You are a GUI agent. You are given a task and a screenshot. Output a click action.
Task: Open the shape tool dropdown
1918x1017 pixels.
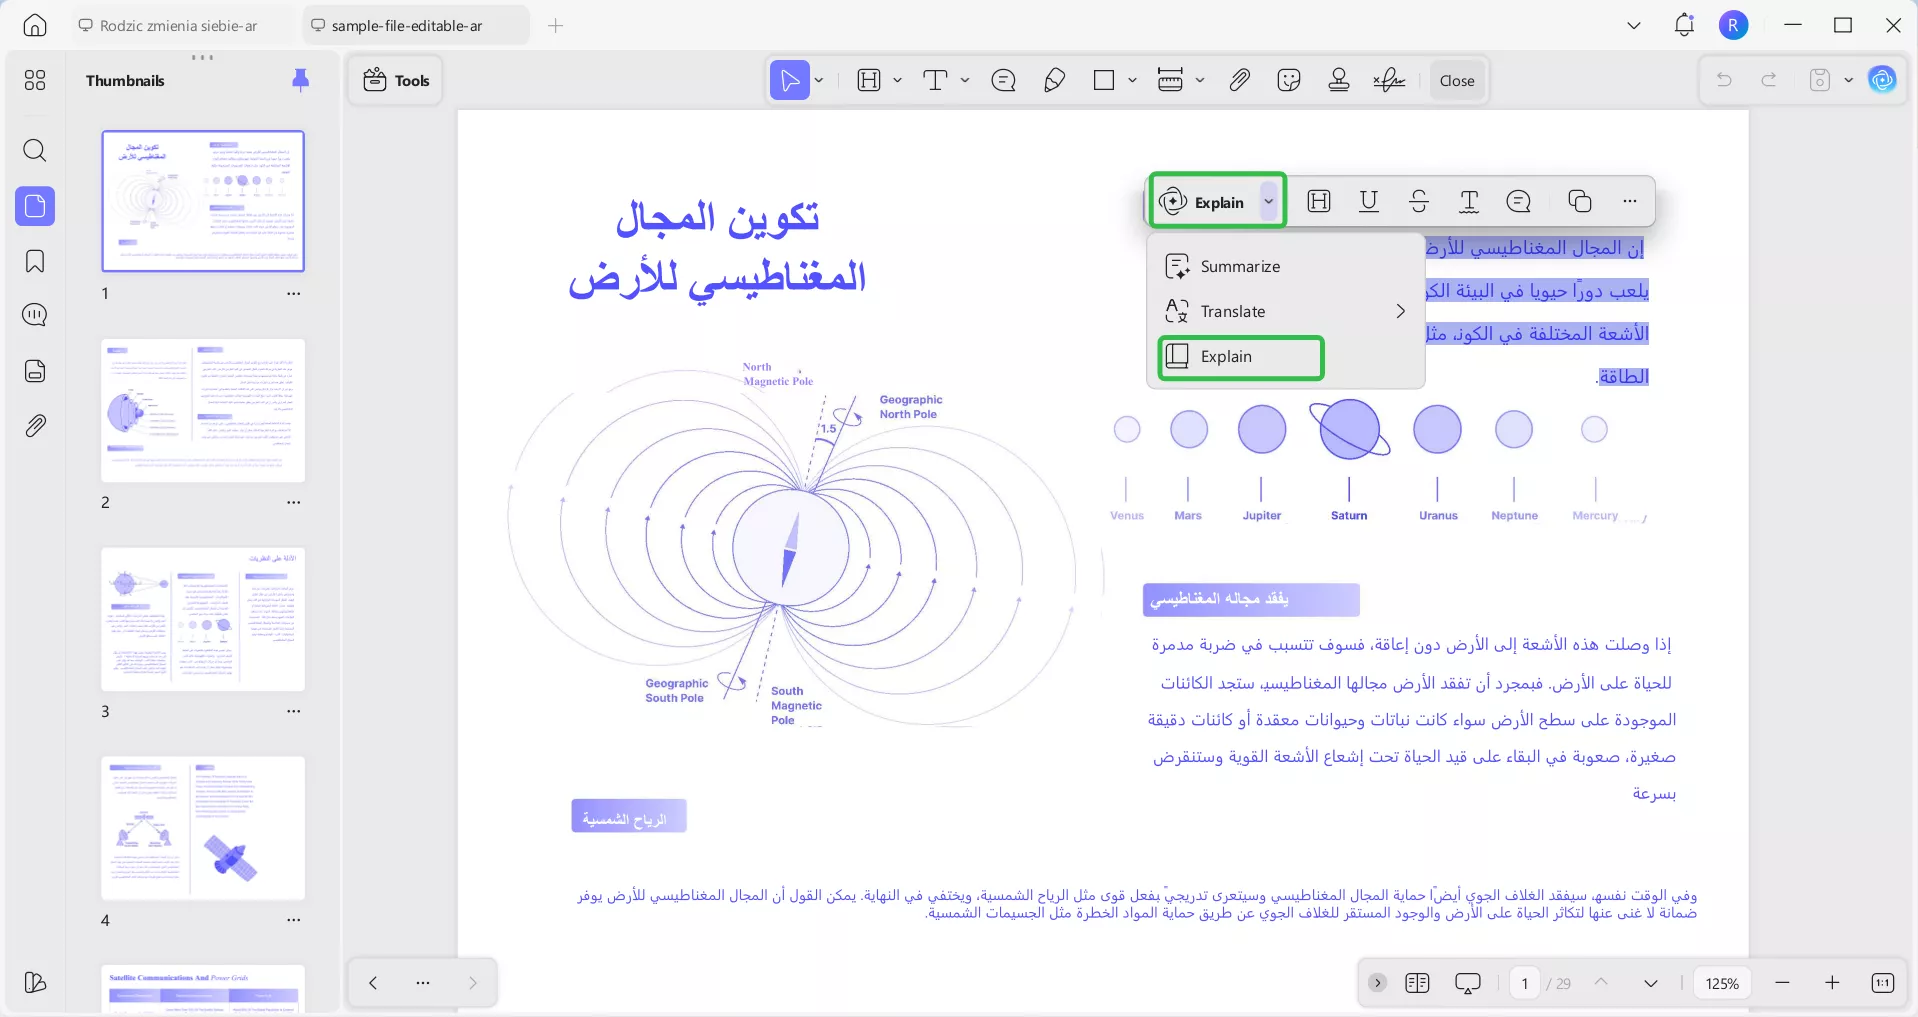coord(1131,80)
